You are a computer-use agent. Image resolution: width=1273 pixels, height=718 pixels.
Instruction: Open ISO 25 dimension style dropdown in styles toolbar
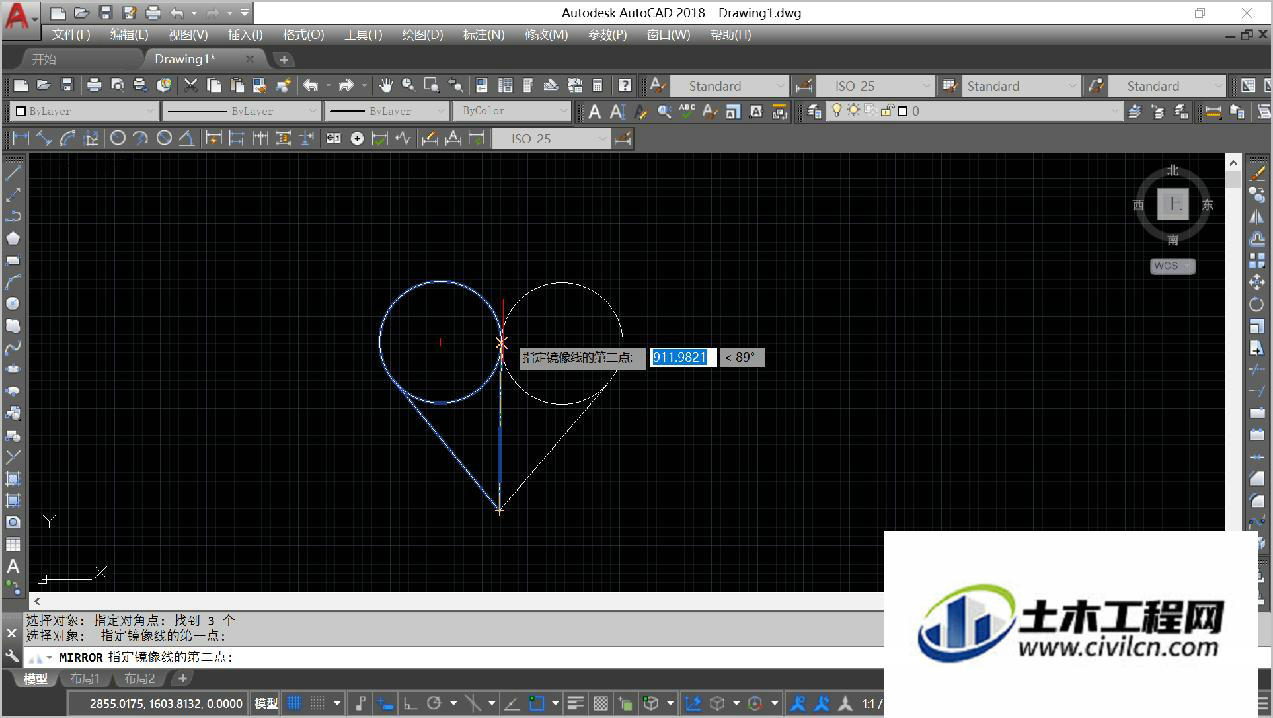coord(874,86)
